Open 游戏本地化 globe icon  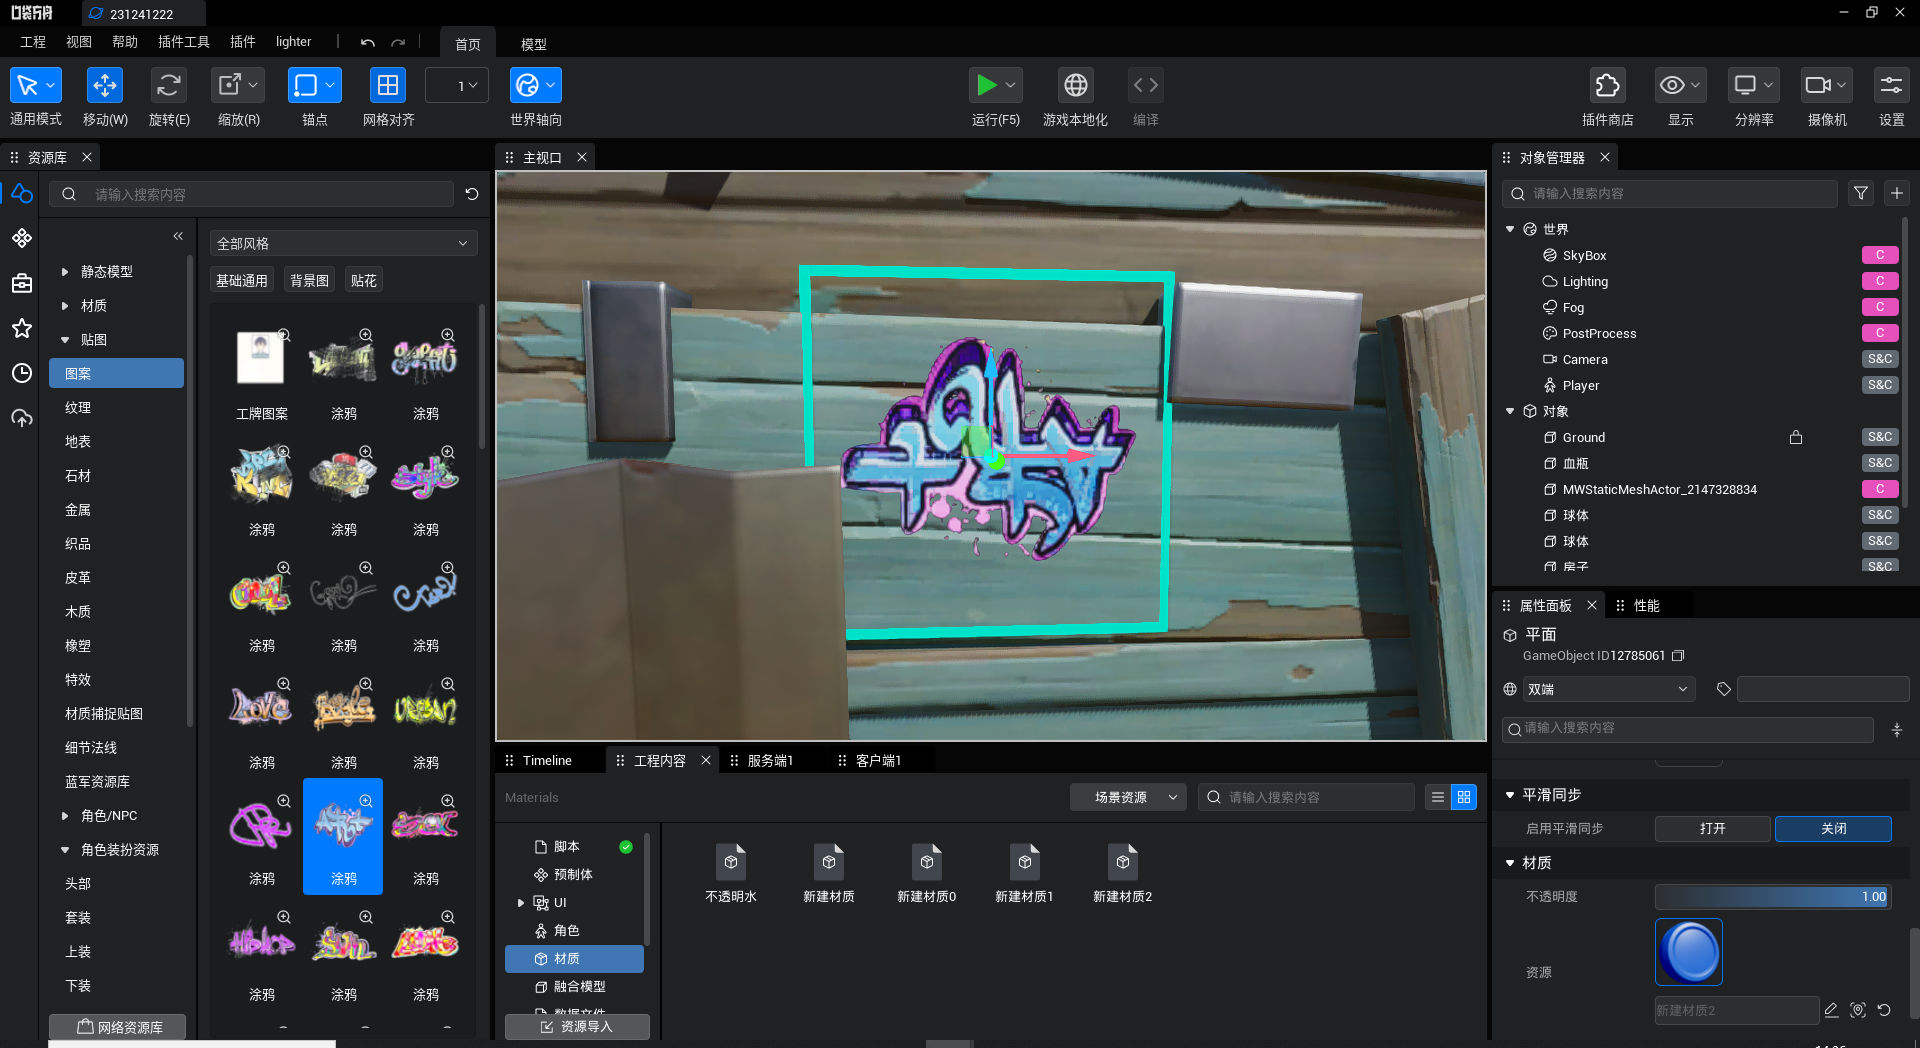point(1076,86)
